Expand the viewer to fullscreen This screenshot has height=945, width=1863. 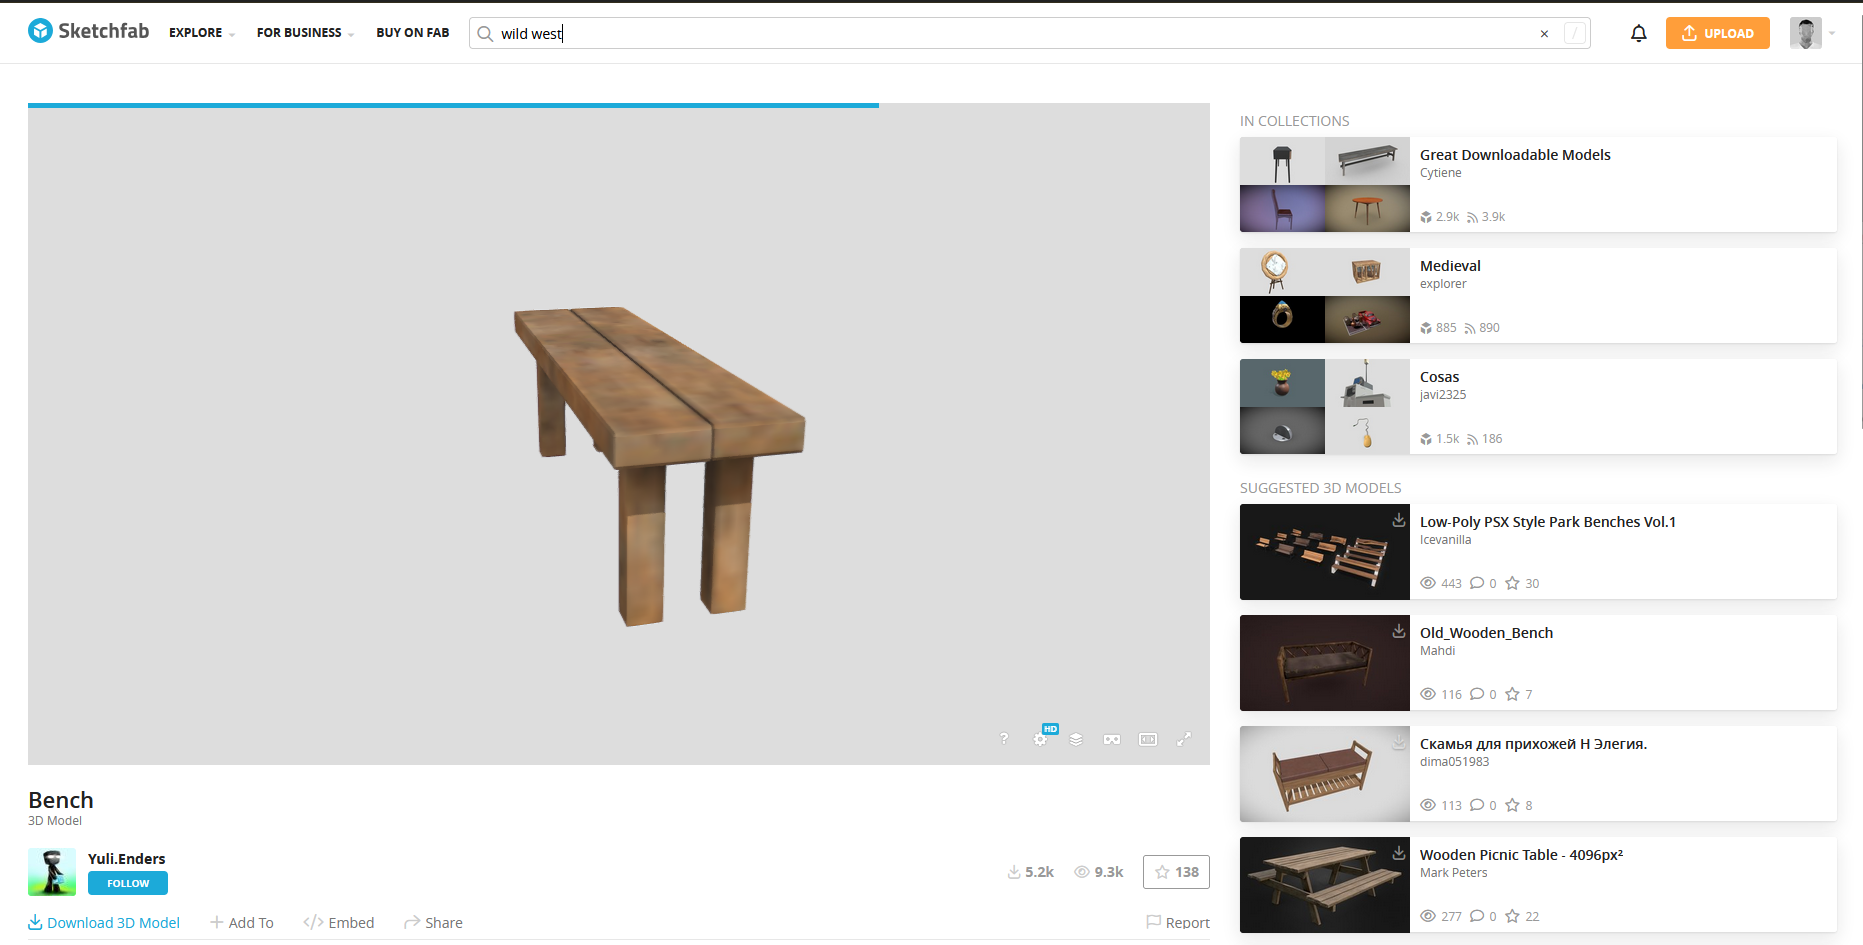[x=1184, y=739]
